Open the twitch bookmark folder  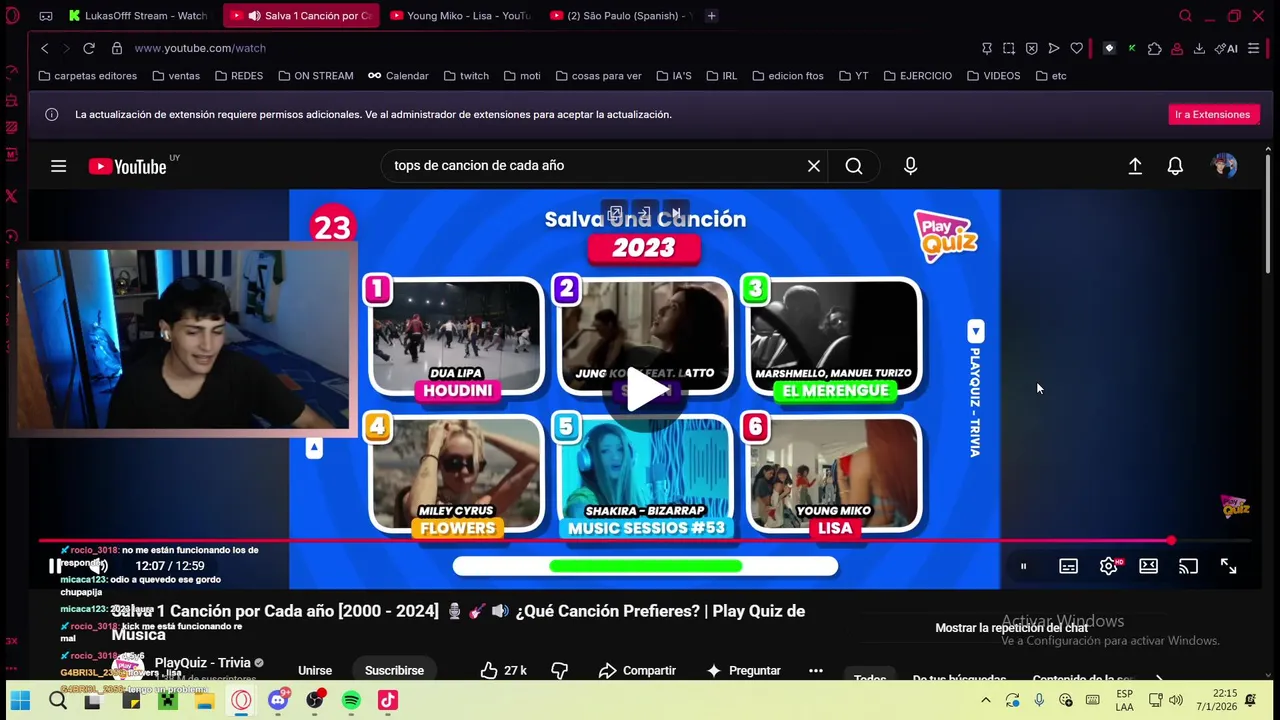[466, 76]
